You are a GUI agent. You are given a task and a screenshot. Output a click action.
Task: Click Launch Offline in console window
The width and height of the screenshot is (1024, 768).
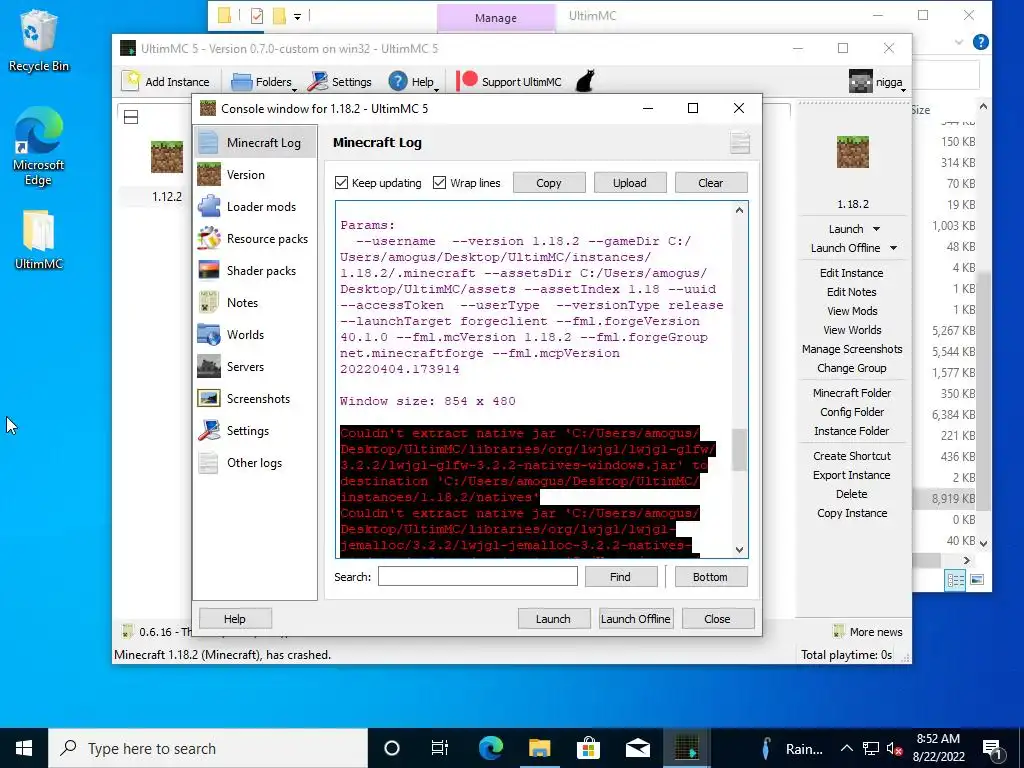[635, 618]
